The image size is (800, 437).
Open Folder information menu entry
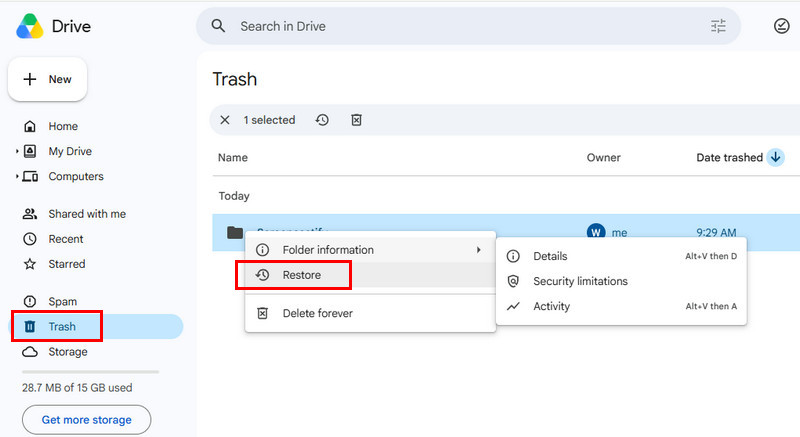pos(370,250)
